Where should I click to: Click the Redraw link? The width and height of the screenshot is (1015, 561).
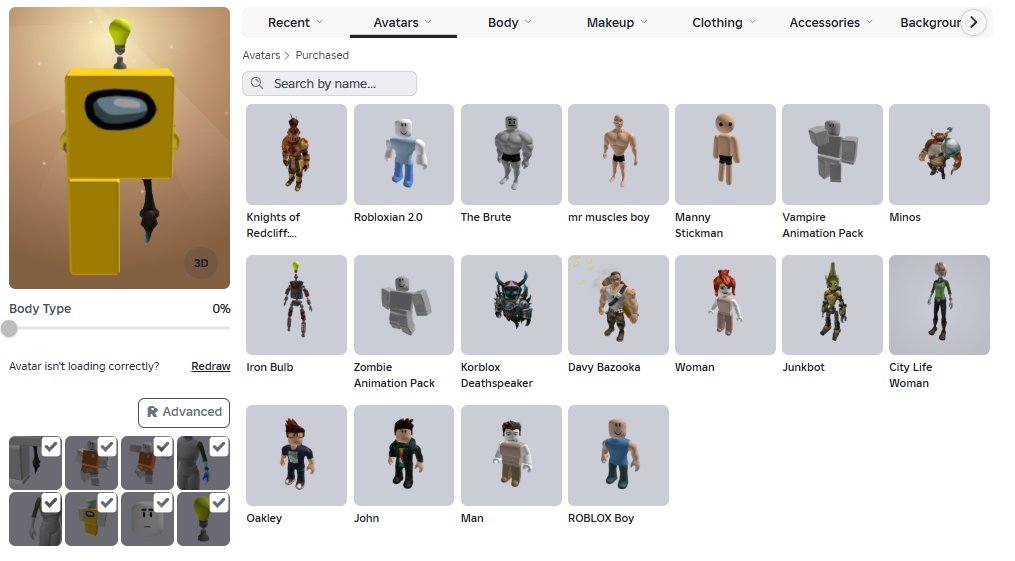pyautogui.click(x=210, y=366)
